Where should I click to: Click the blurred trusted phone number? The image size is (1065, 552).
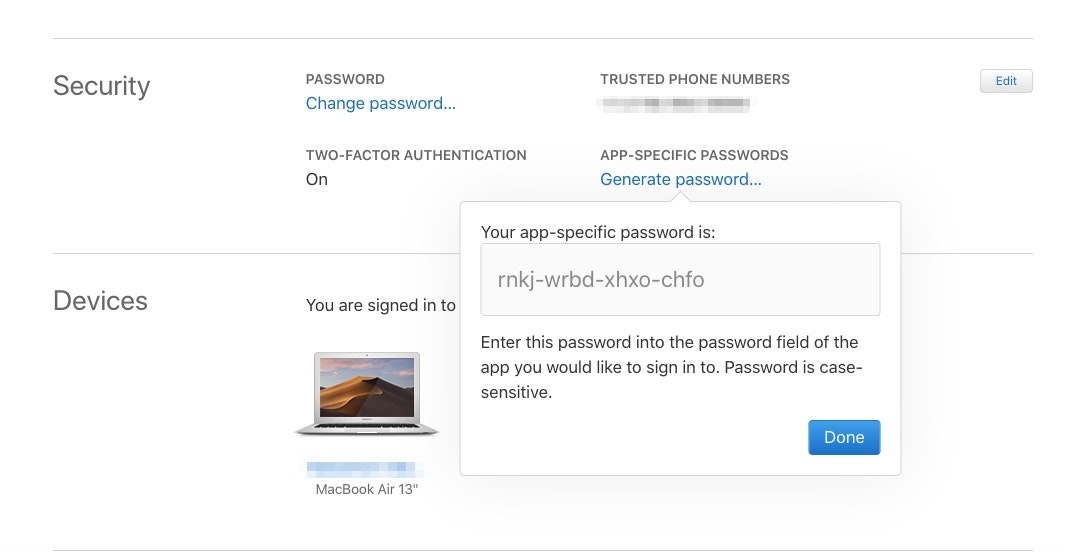(x=674, y=104)
